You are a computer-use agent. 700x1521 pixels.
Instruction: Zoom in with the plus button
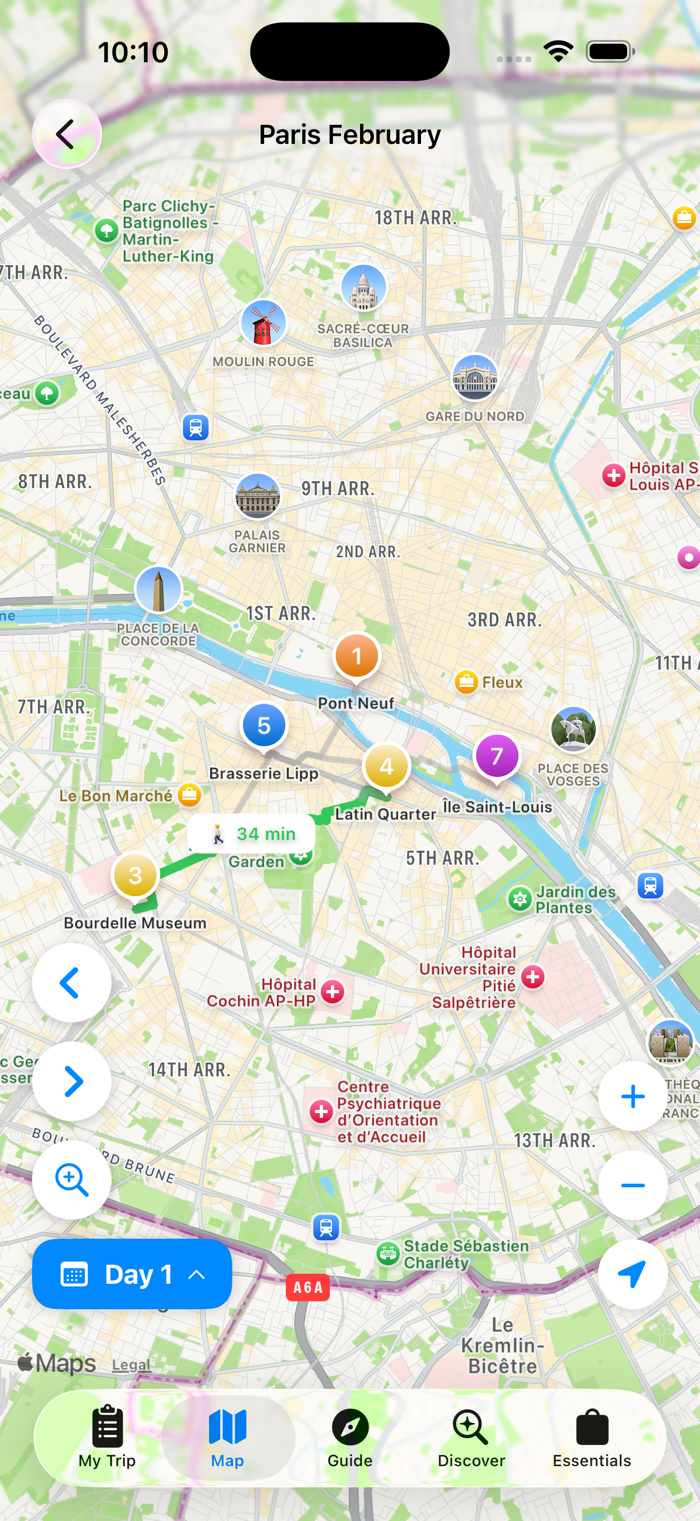point(632,1097)
